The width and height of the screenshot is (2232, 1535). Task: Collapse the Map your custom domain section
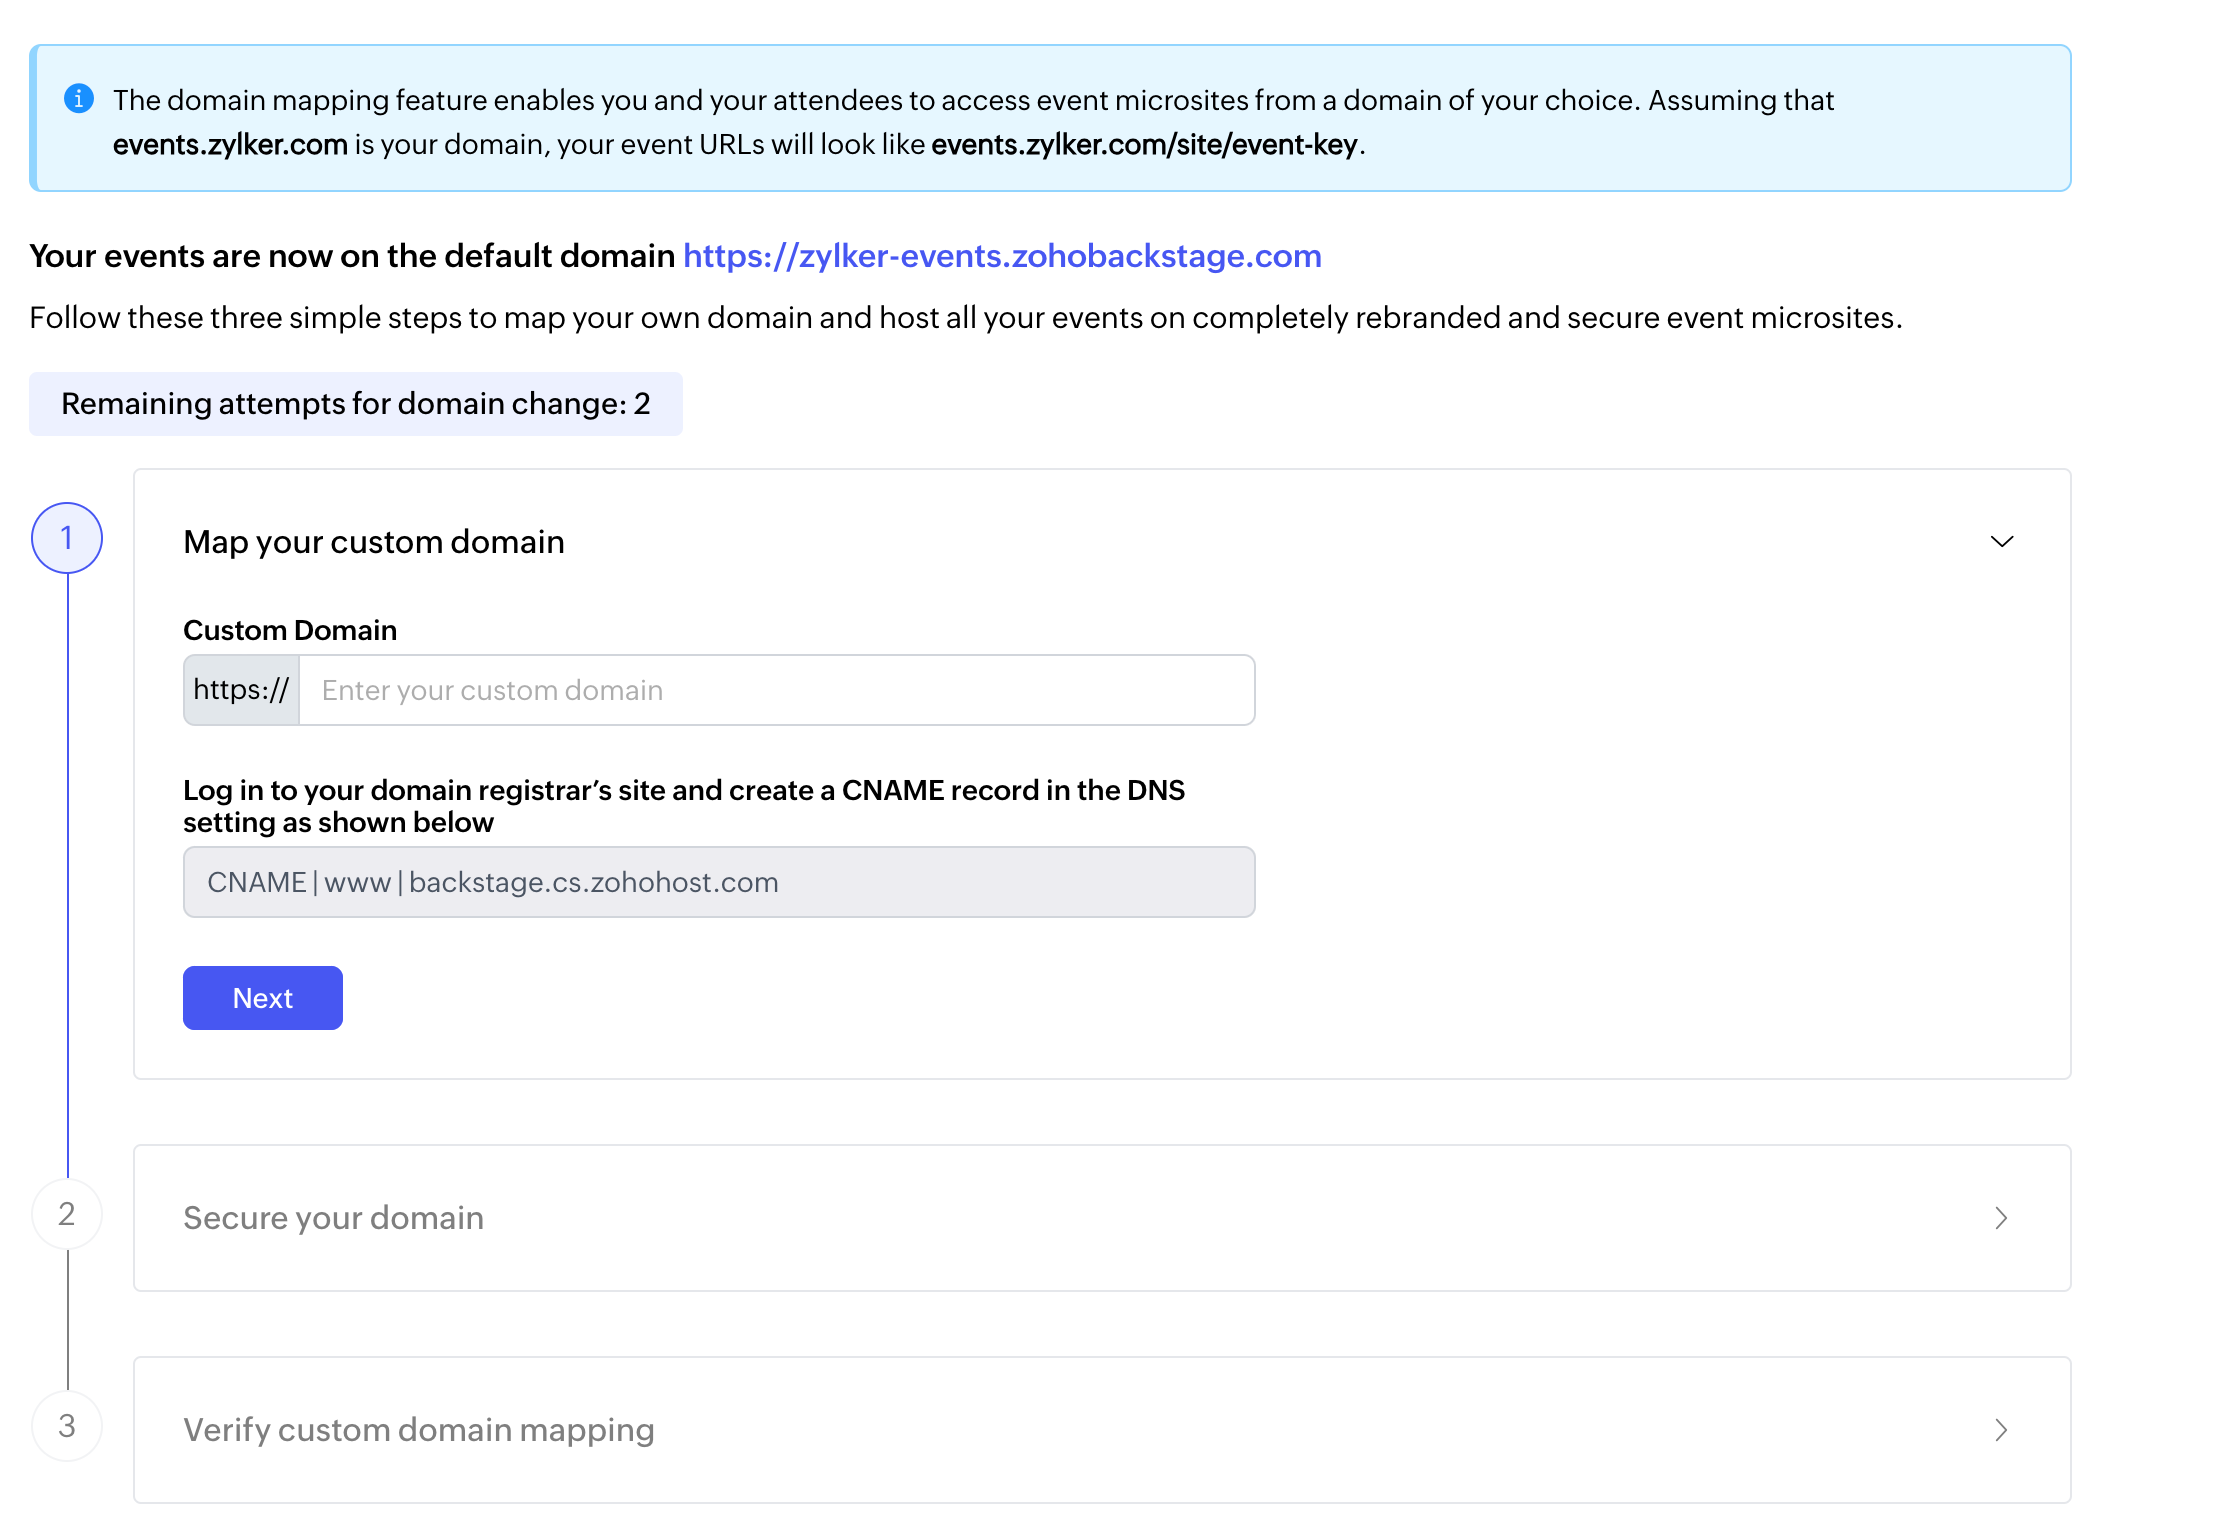click(2001, 542)
